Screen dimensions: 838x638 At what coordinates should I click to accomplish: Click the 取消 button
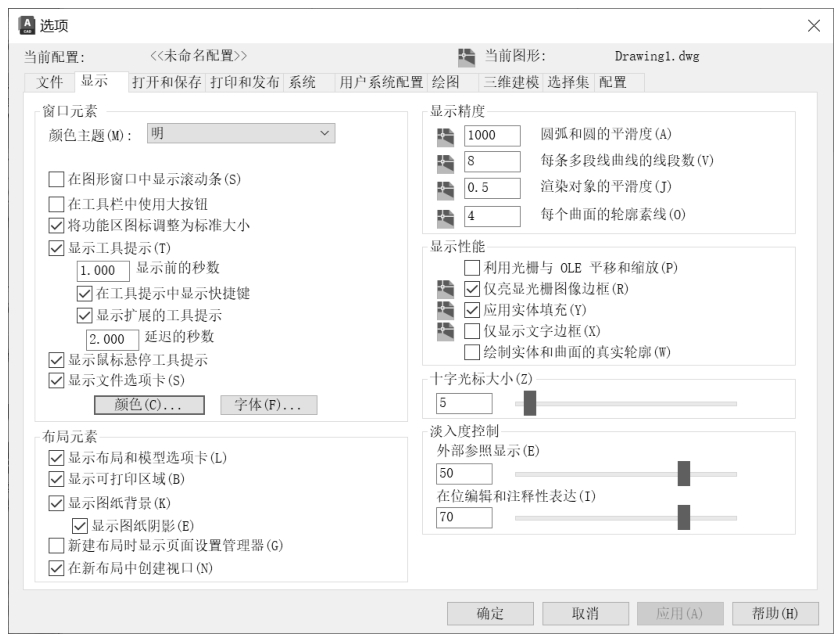tap(585, 613)
